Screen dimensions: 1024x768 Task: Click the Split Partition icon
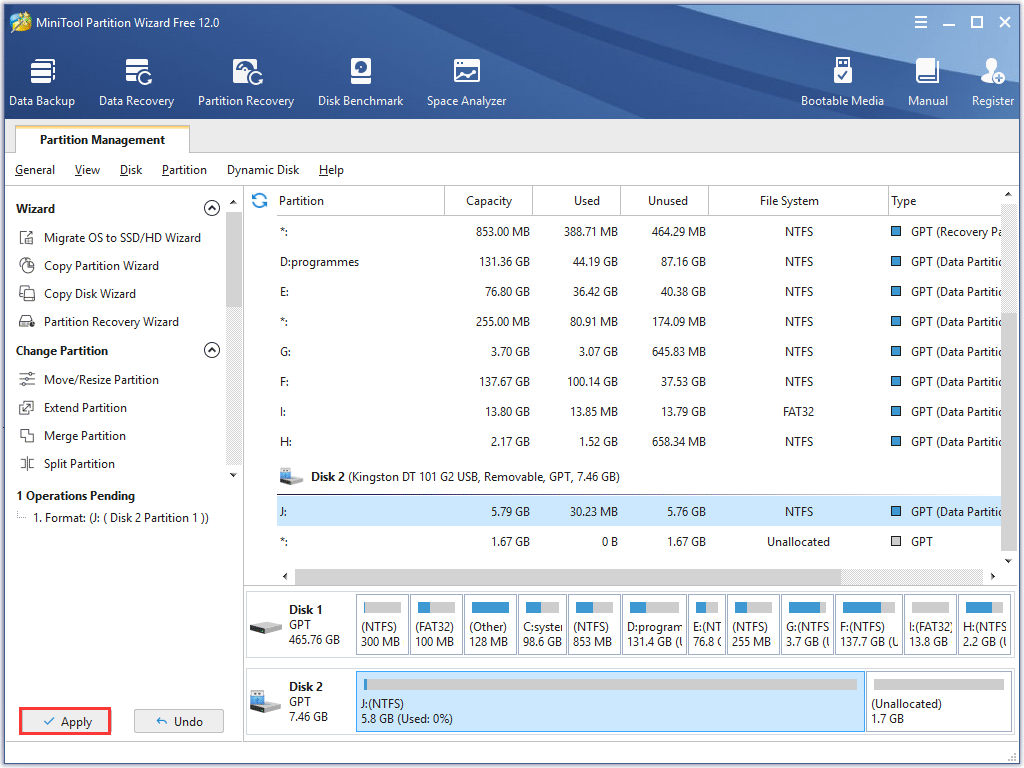coord(27,464)
